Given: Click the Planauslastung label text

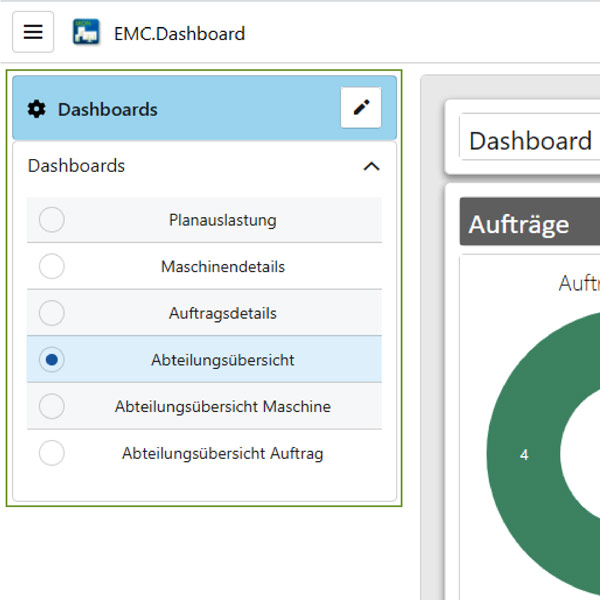Looking at the screenshot, I should [x=223, y=220].
